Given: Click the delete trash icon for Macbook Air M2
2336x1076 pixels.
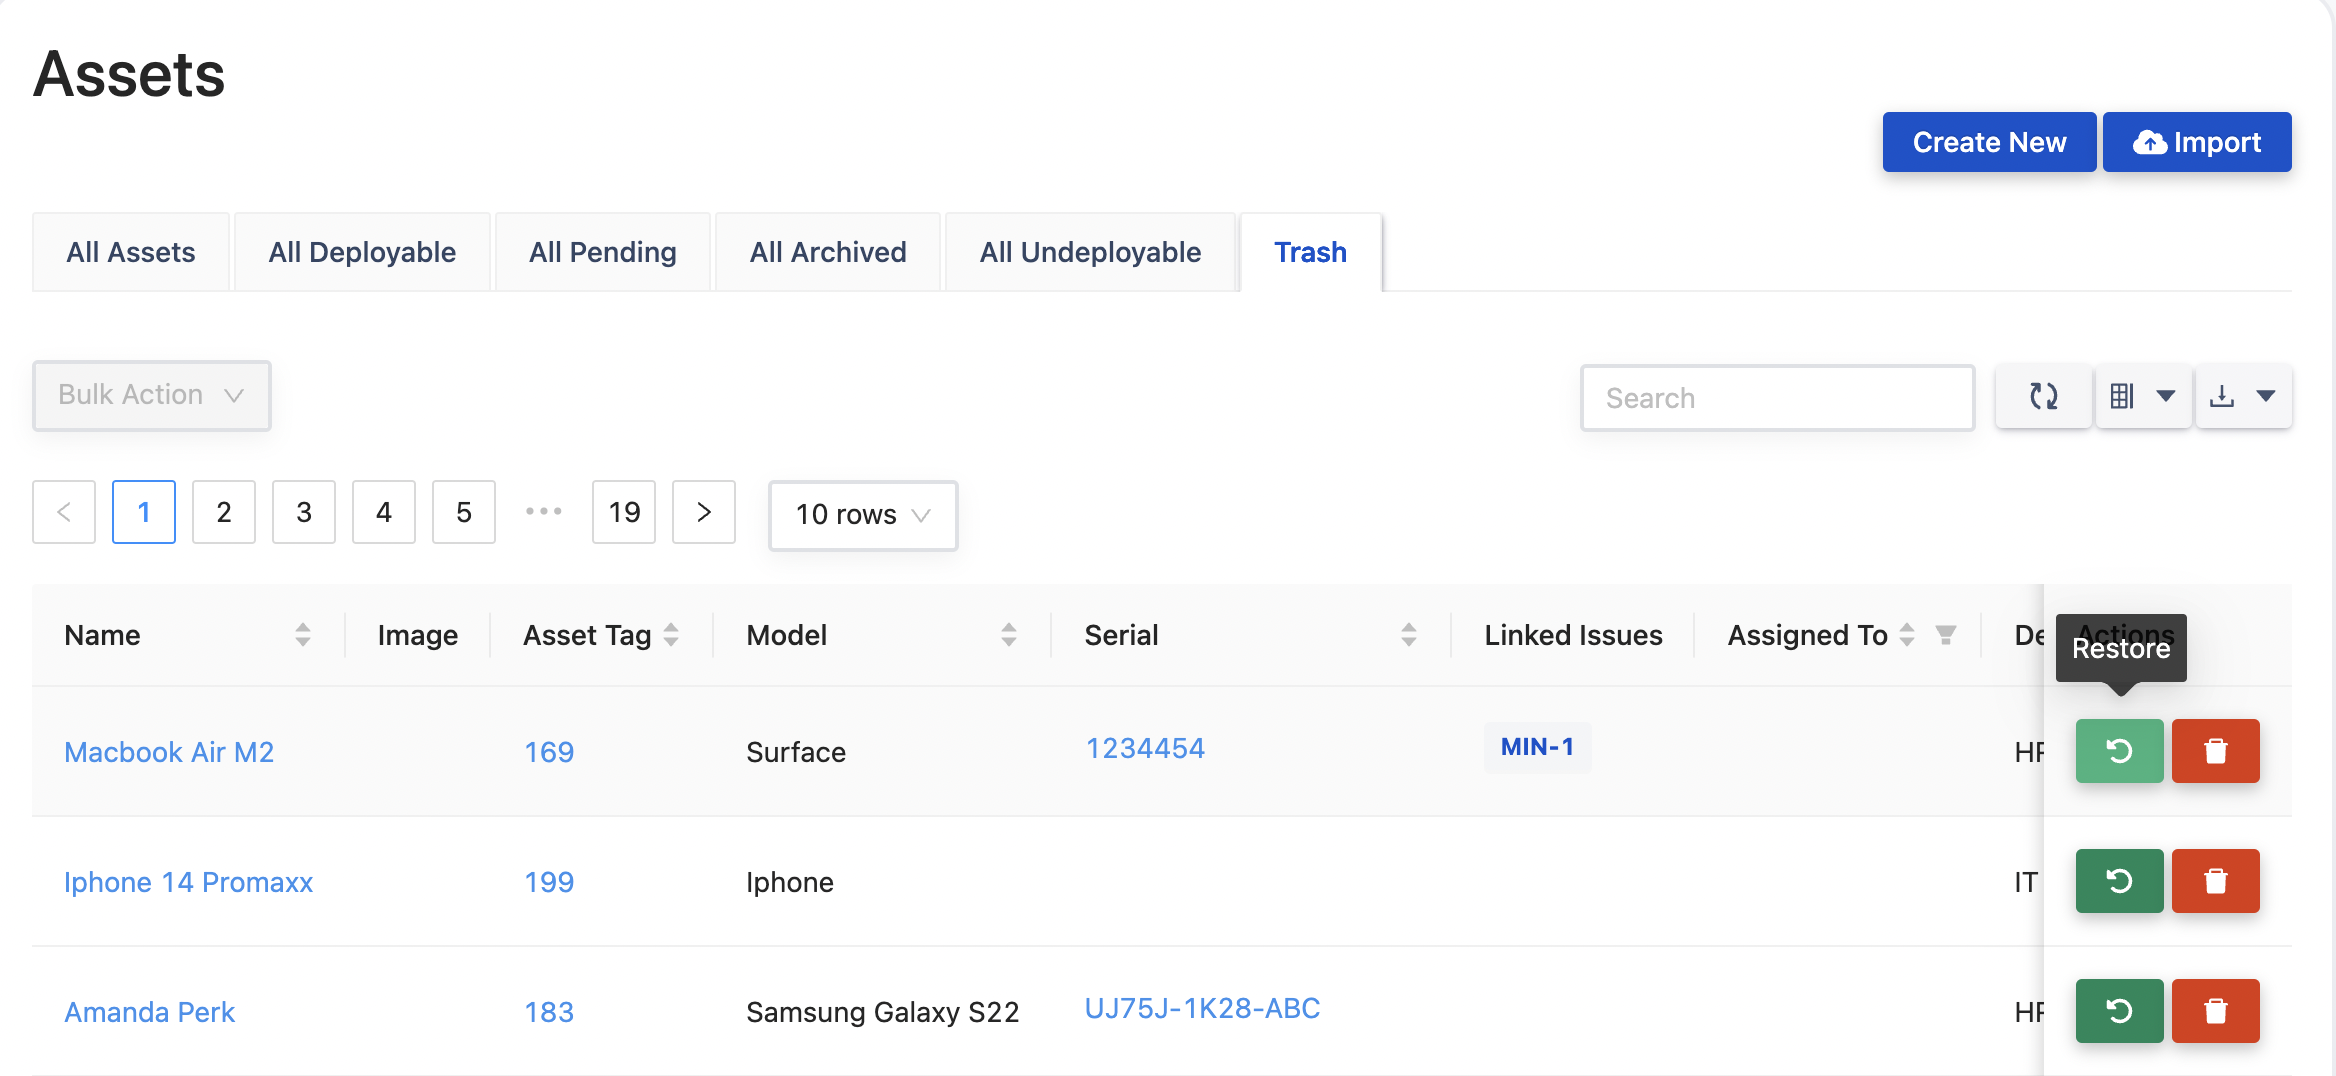Looking at the screenshot, I should pos(2215,751).
